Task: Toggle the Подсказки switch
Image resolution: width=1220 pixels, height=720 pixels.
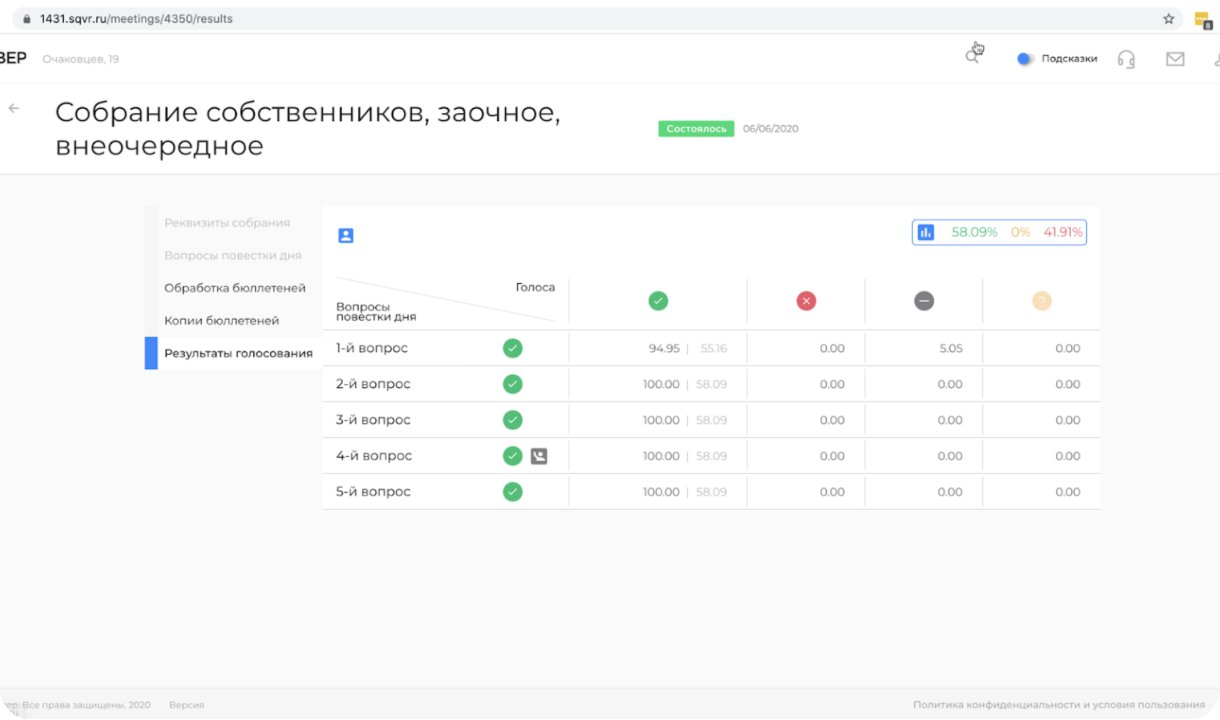Action: coord(1025,59)
